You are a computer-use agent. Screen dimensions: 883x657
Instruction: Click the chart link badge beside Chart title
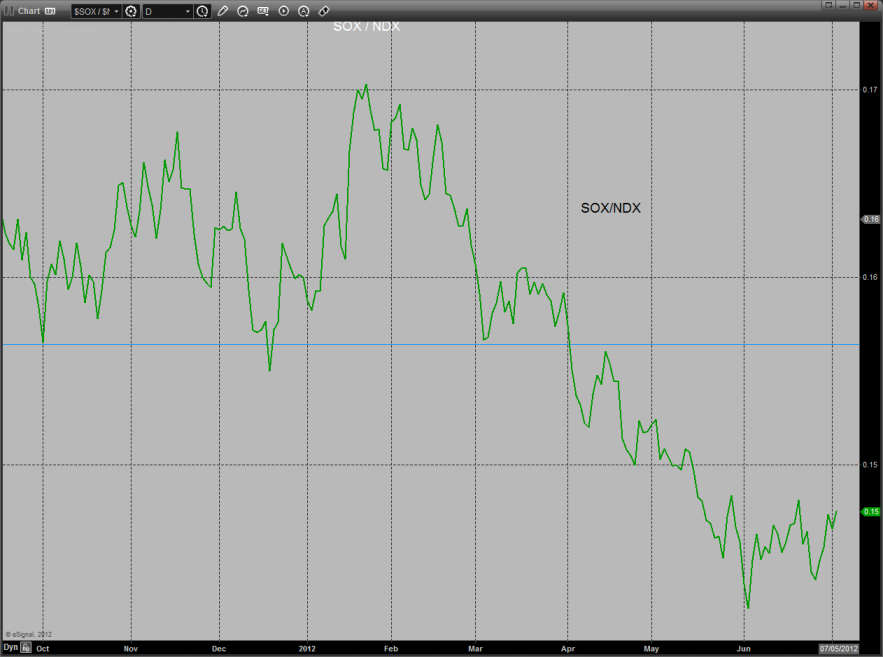(50, 11)
